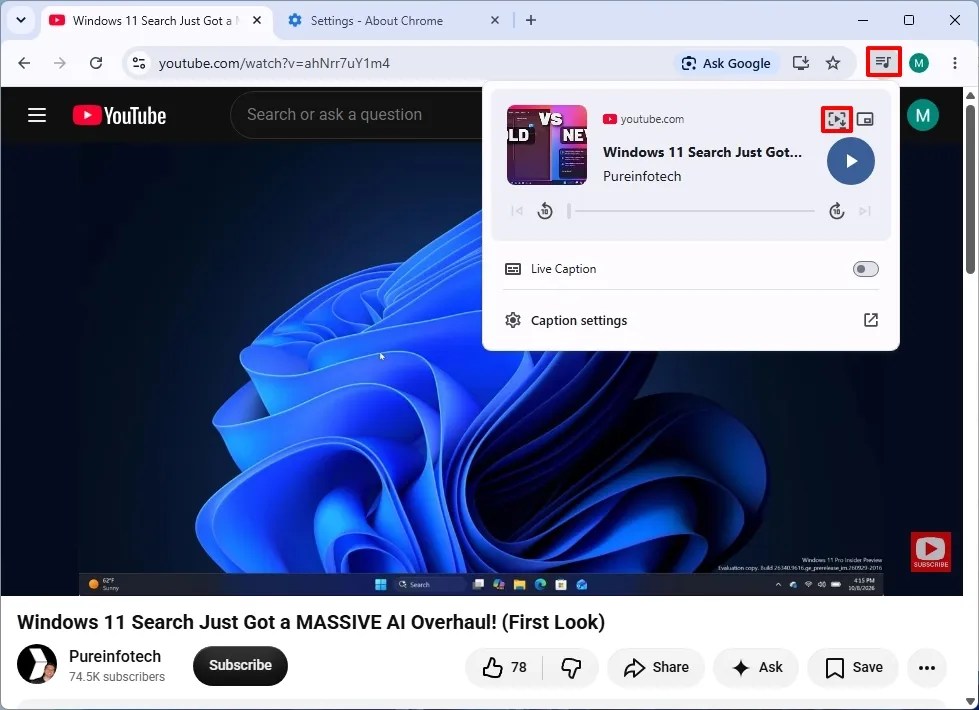Enter picture-in-picture from media popup
Screen dimensions: 979x710
pos(865,119)
